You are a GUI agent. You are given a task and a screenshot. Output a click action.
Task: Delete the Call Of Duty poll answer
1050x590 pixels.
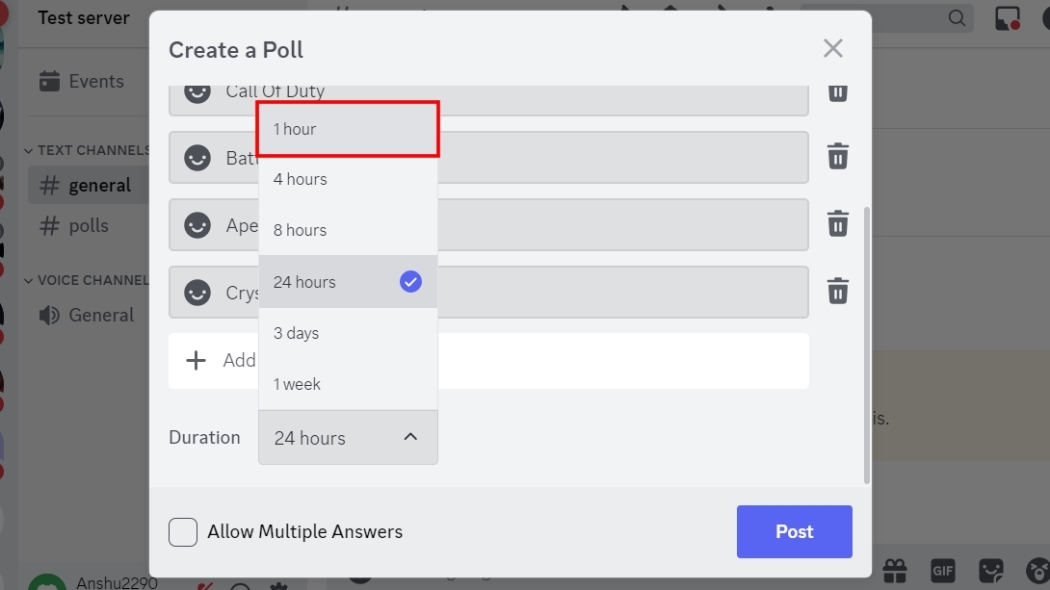pyautogui.click(x=837, y=91)
